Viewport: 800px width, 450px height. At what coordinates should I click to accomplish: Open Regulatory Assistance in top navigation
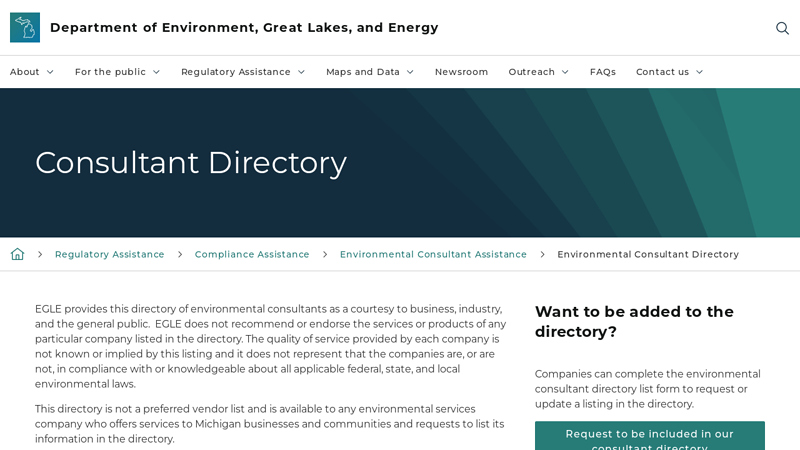[236, 72]
